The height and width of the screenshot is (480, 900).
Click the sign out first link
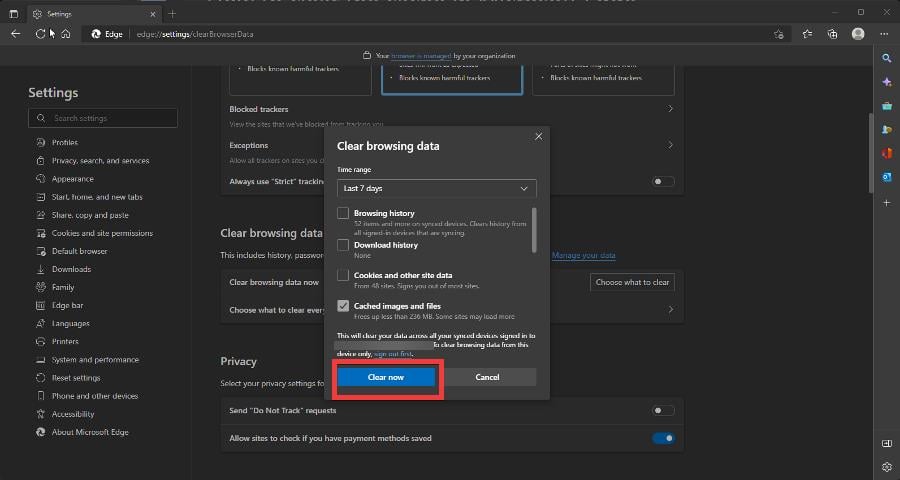[393, 354]
